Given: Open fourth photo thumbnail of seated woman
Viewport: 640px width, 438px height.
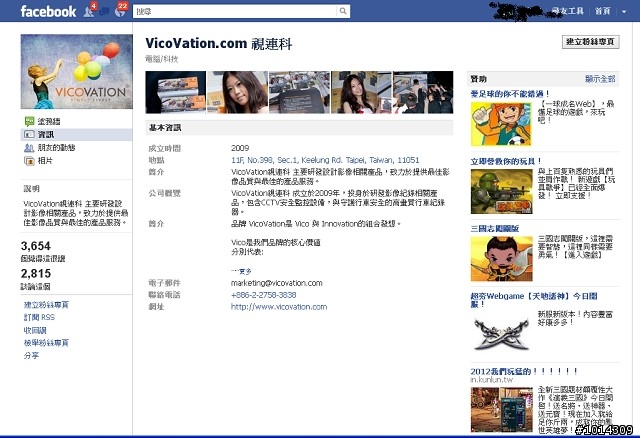Looking at the screenshot, I should pyautogui.click(x=361, y=92).
